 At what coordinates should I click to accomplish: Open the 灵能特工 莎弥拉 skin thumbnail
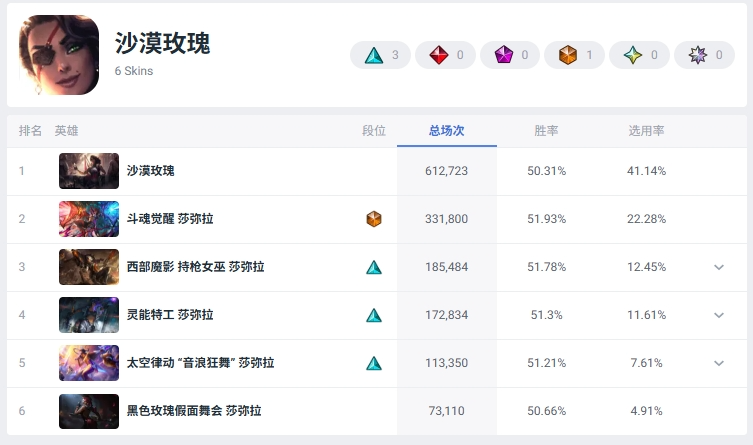coord(89,315)
